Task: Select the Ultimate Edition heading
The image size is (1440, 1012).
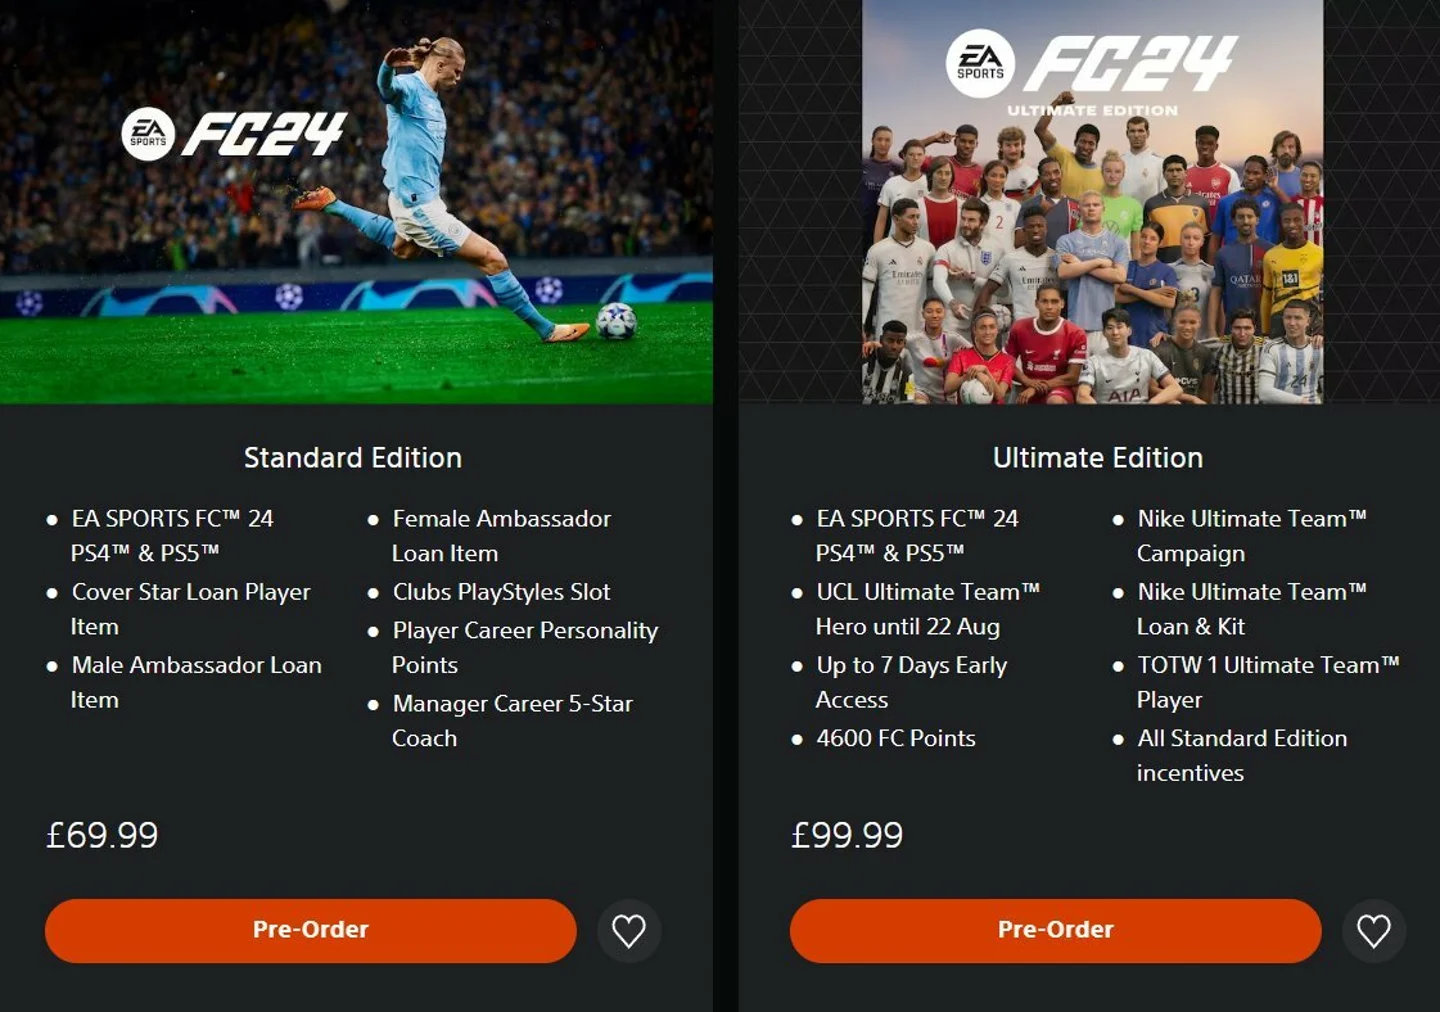Action: (1098, 458)
